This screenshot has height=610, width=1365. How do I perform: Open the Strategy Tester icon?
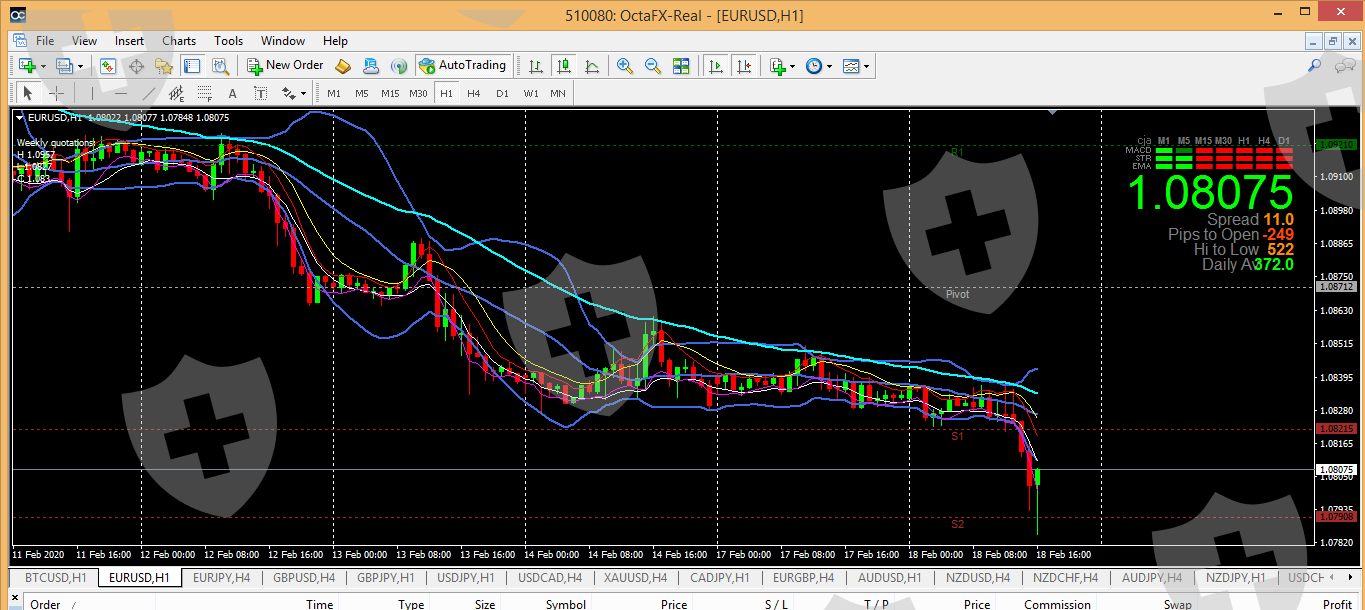pos(221,66)
